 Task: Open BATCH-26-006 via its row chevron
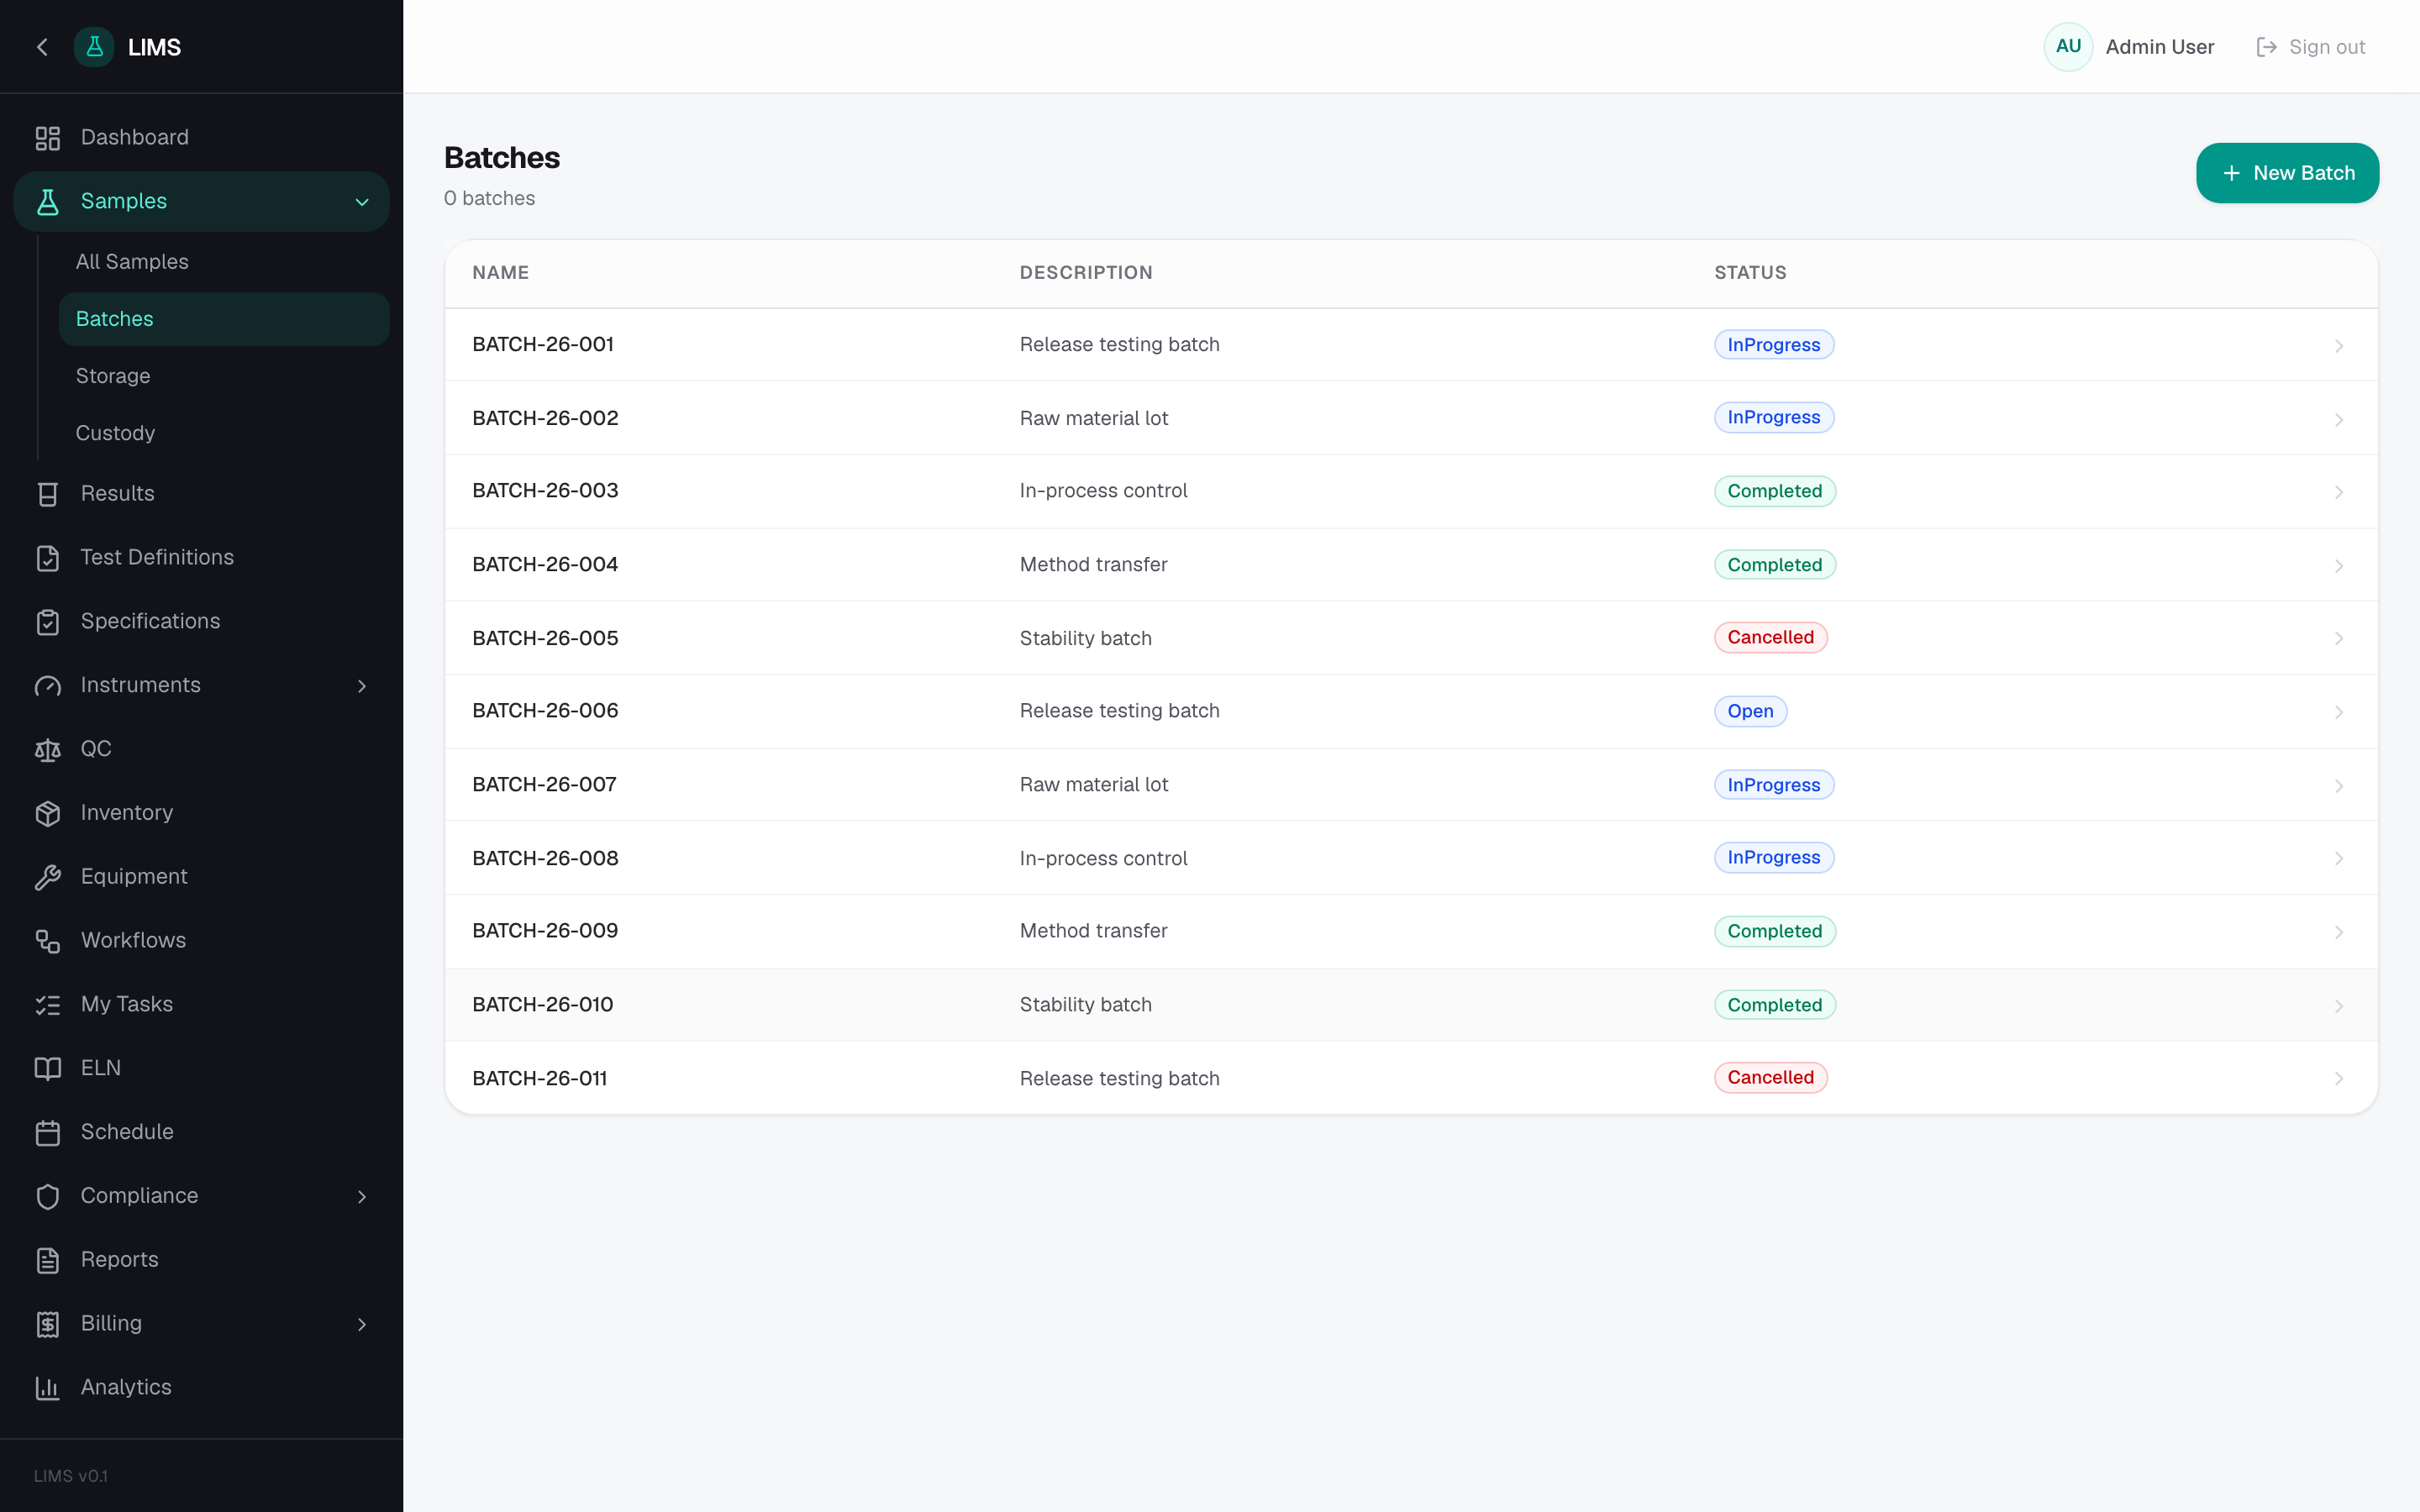click(x=2339, y=712)
